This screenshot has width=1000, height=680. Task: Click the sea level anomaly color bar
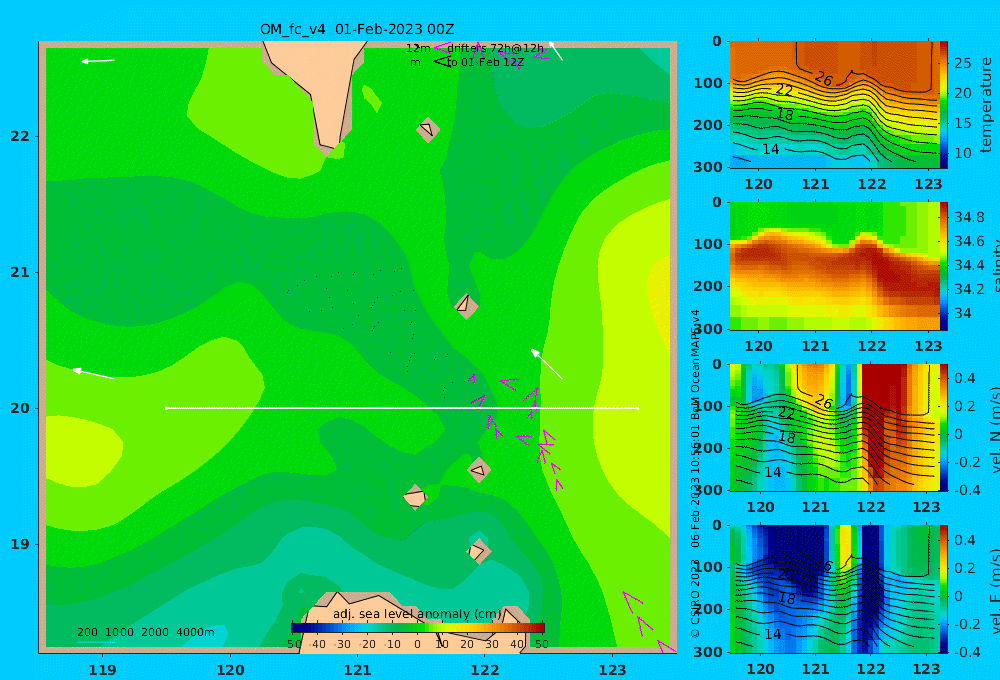click(418, 627)
